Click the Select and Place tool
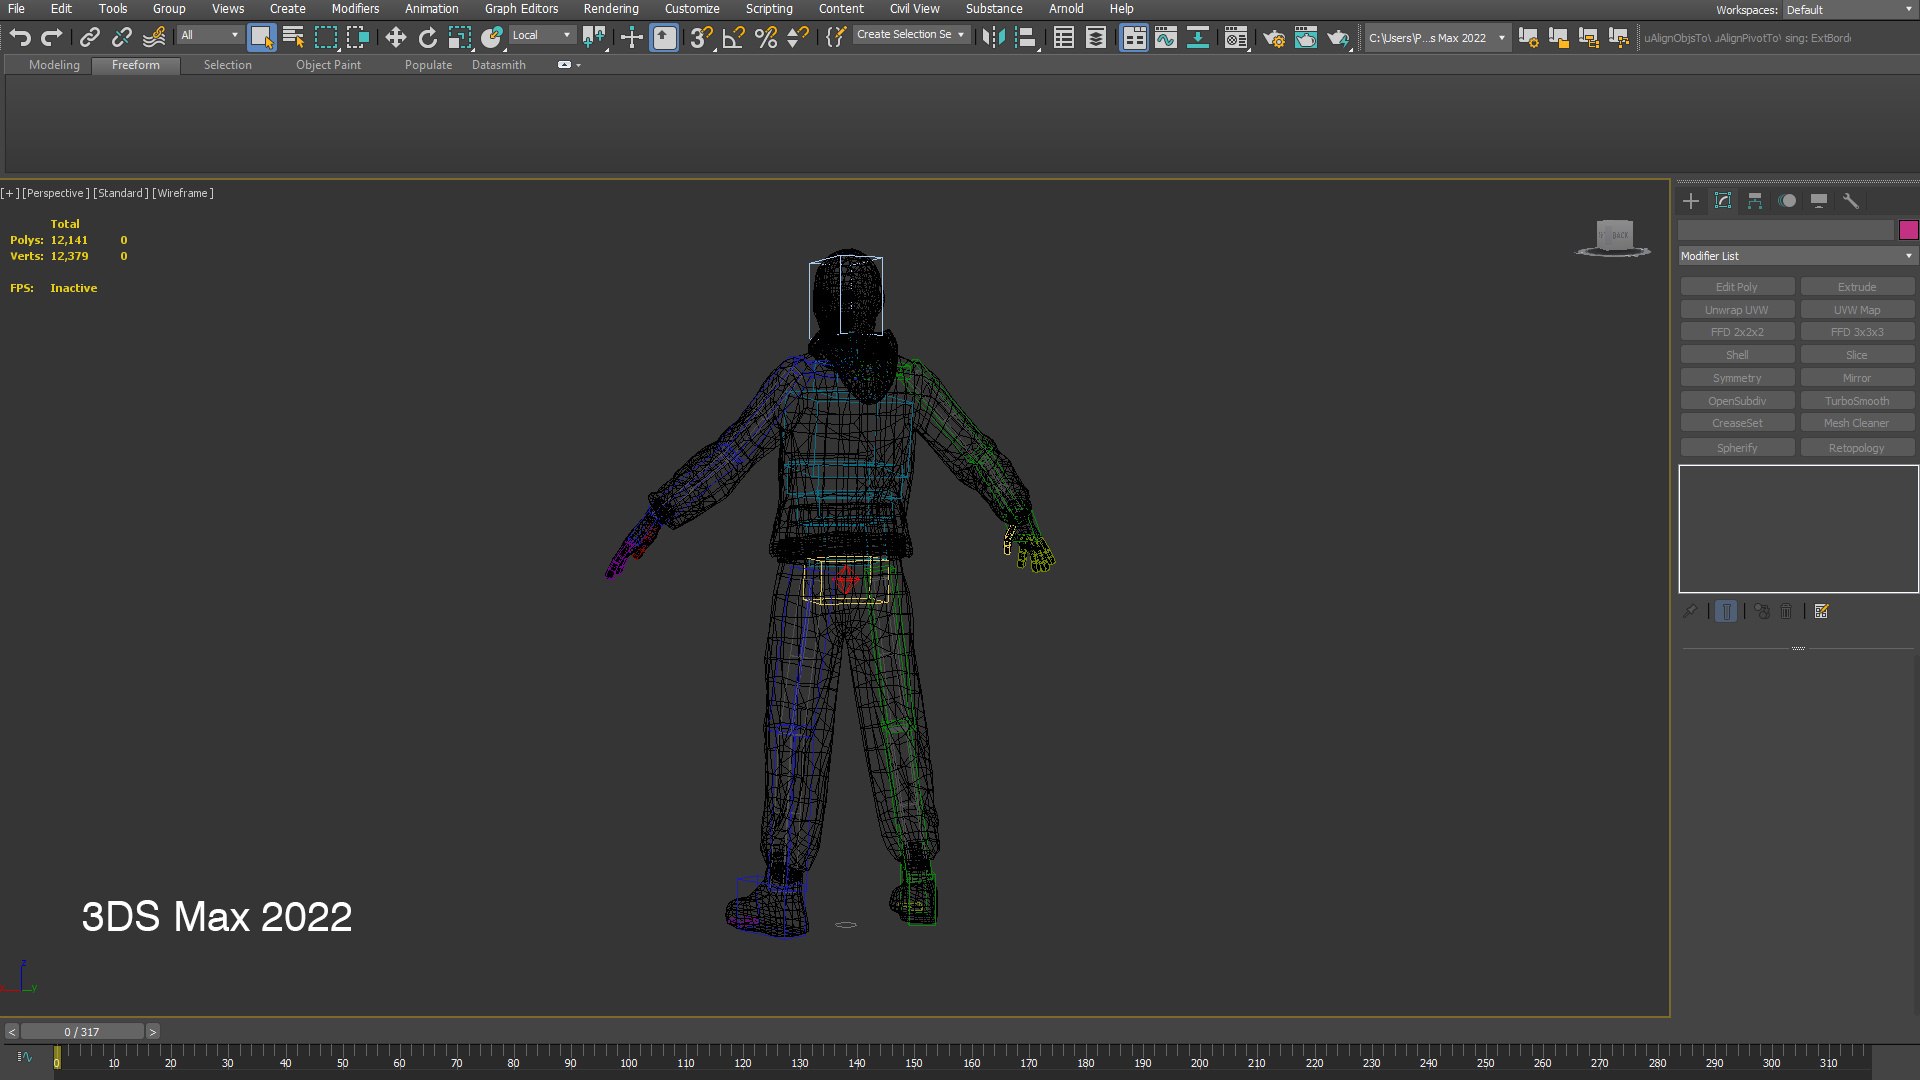This screenshot has width=1920, height=1080. 491,38
